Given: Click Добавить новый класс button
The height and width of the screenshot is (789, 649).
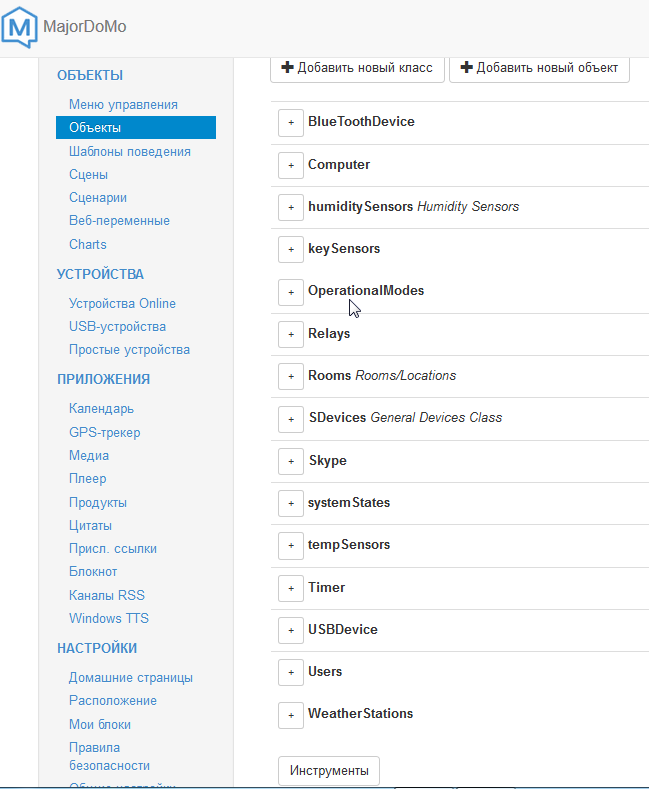Looking at the screenshot, I should (x=357, y=68).
